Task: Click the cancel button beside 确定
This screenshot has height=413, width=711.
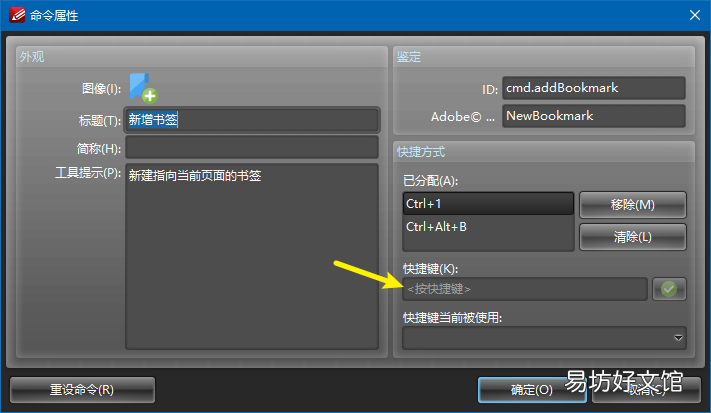Action: coord(647,390)
